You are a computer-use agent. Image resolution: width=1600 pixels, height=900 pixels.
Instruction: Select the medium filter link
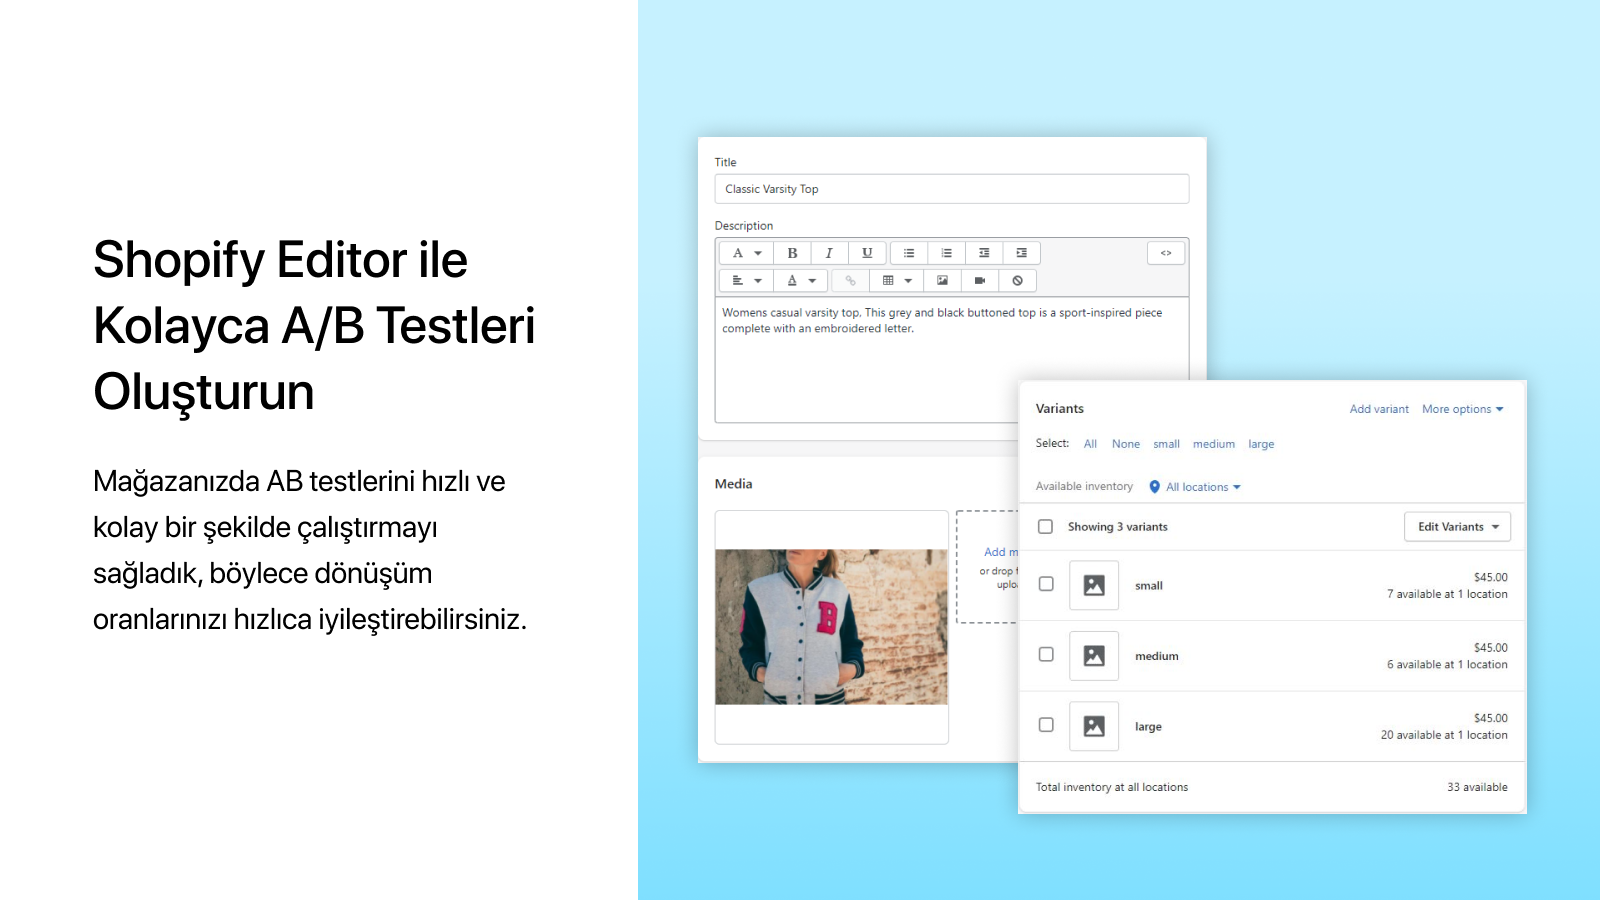click(1214, 444)
